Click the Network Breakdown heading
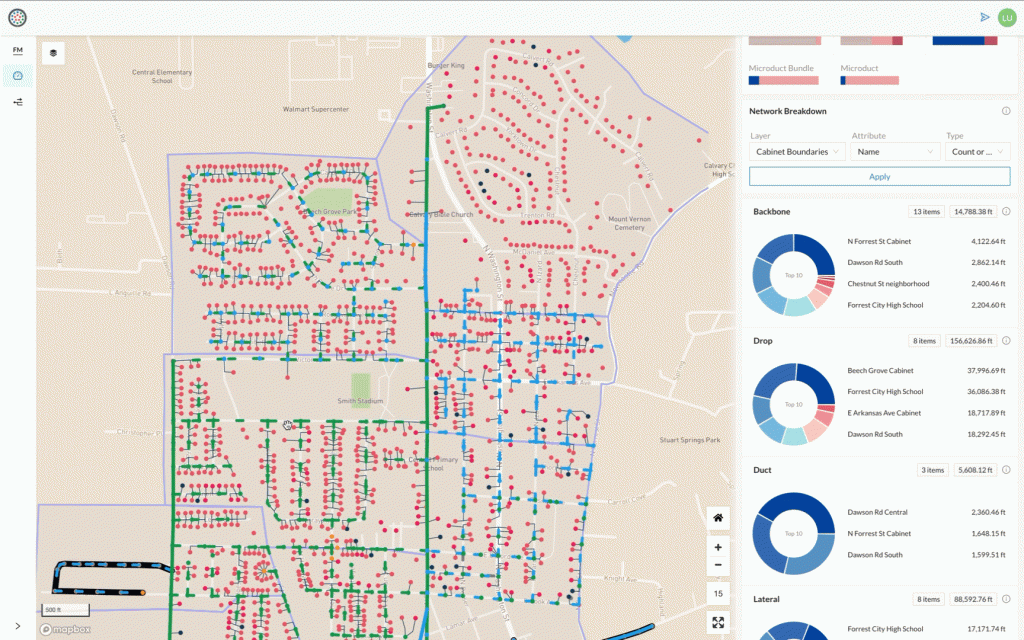 [788, 111]
